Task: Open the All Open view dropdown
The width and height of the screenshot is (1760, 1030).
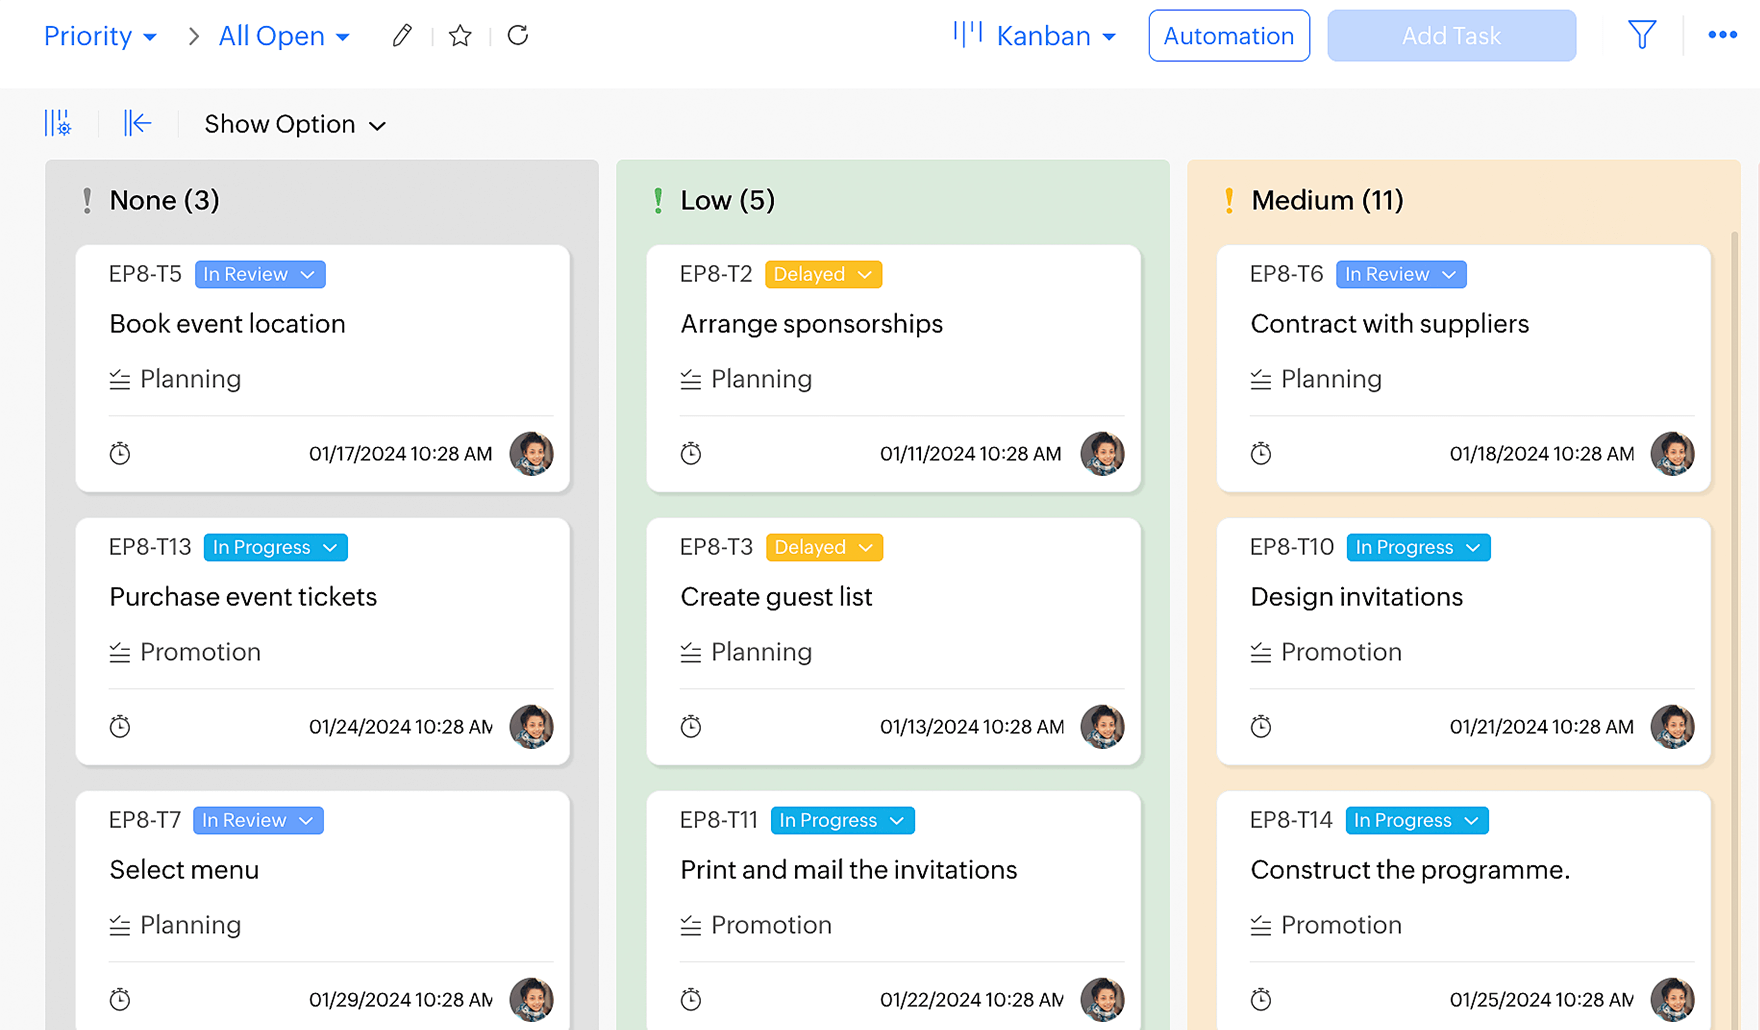Action: (x=284, y=36)
